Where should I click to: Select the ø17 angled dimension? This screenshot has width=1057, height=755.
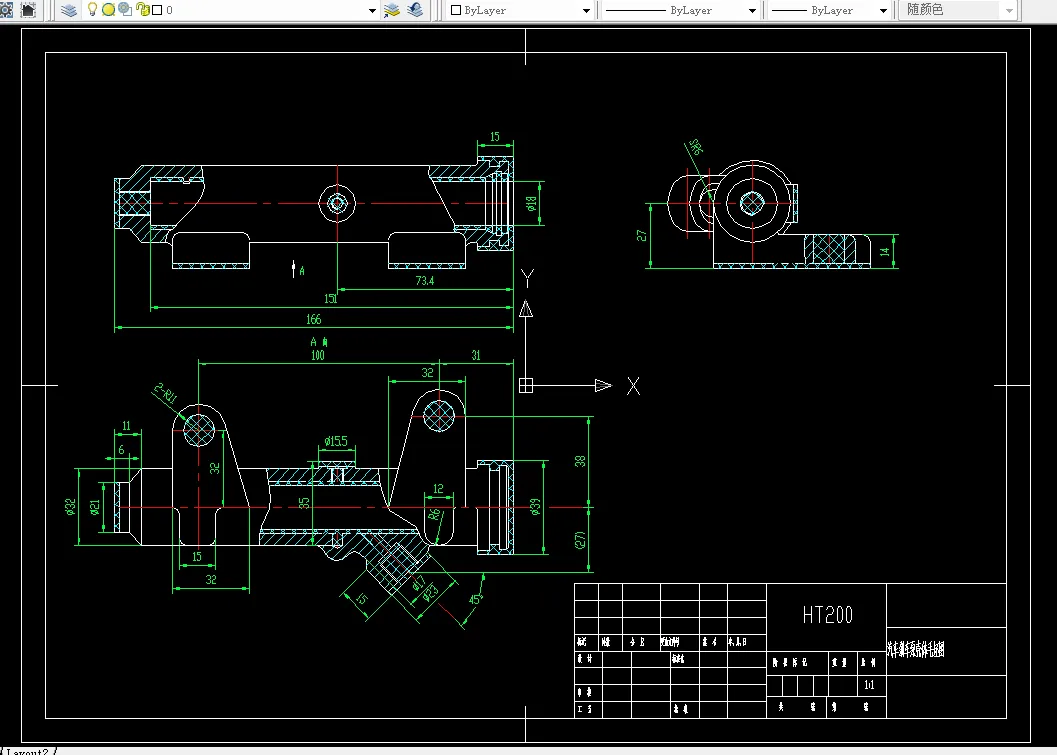(419, 583)
